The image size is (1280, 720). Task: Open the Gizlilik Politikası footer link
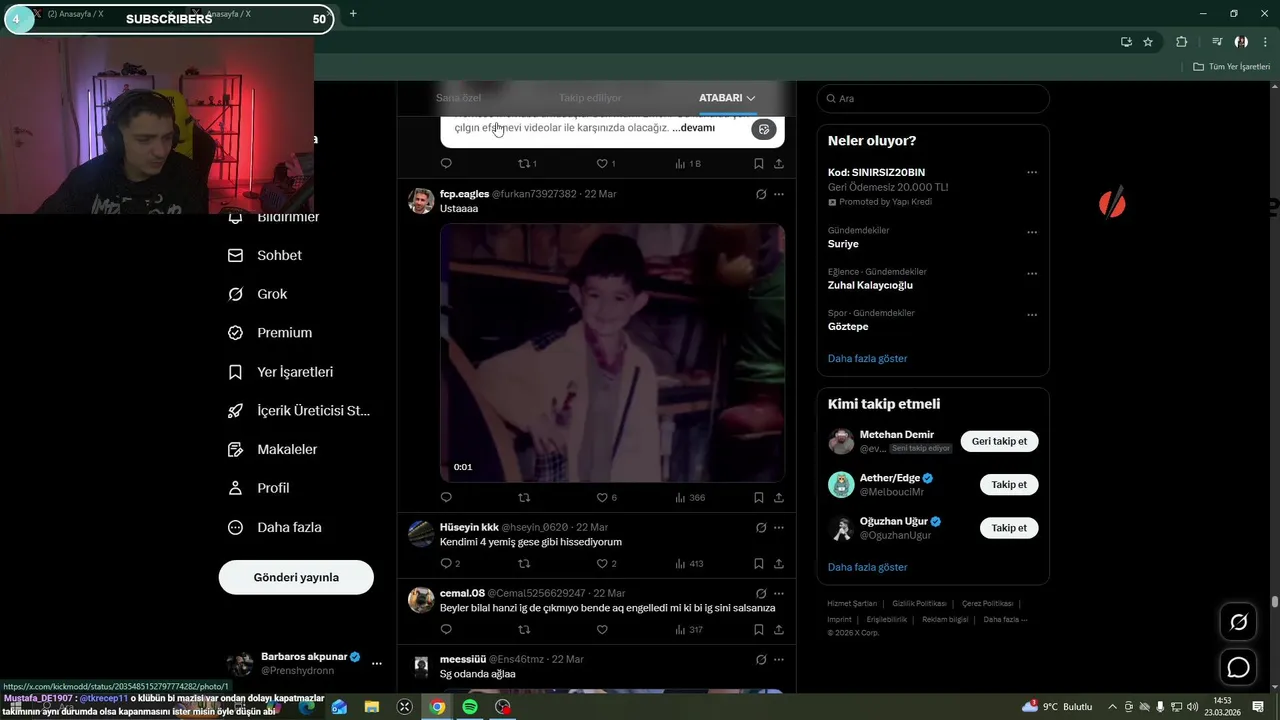[919, 603]
